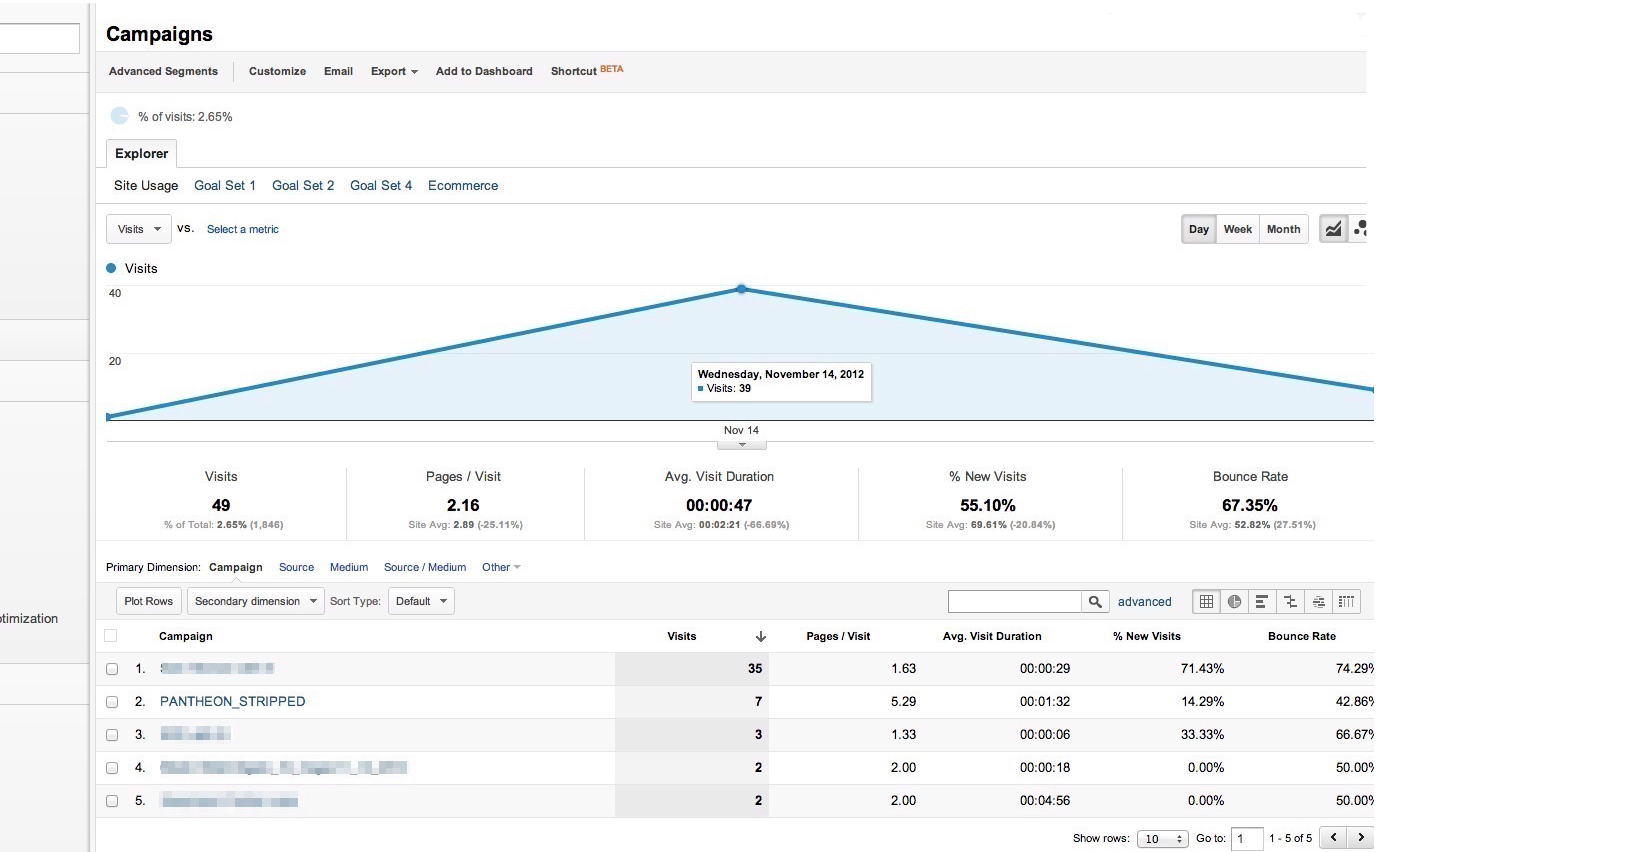Tick the checkbox for PANTHEON_STRIPPED row
1650x852 pixels.
(112, 702)
